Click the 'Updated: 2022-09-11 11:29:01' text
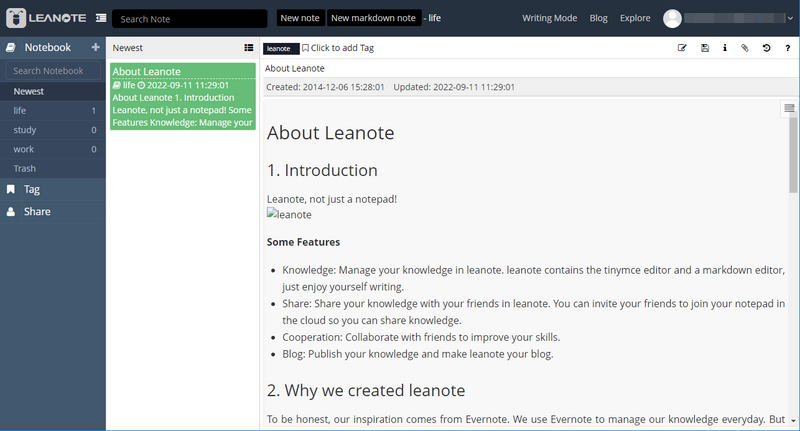 tap(454, 87)
